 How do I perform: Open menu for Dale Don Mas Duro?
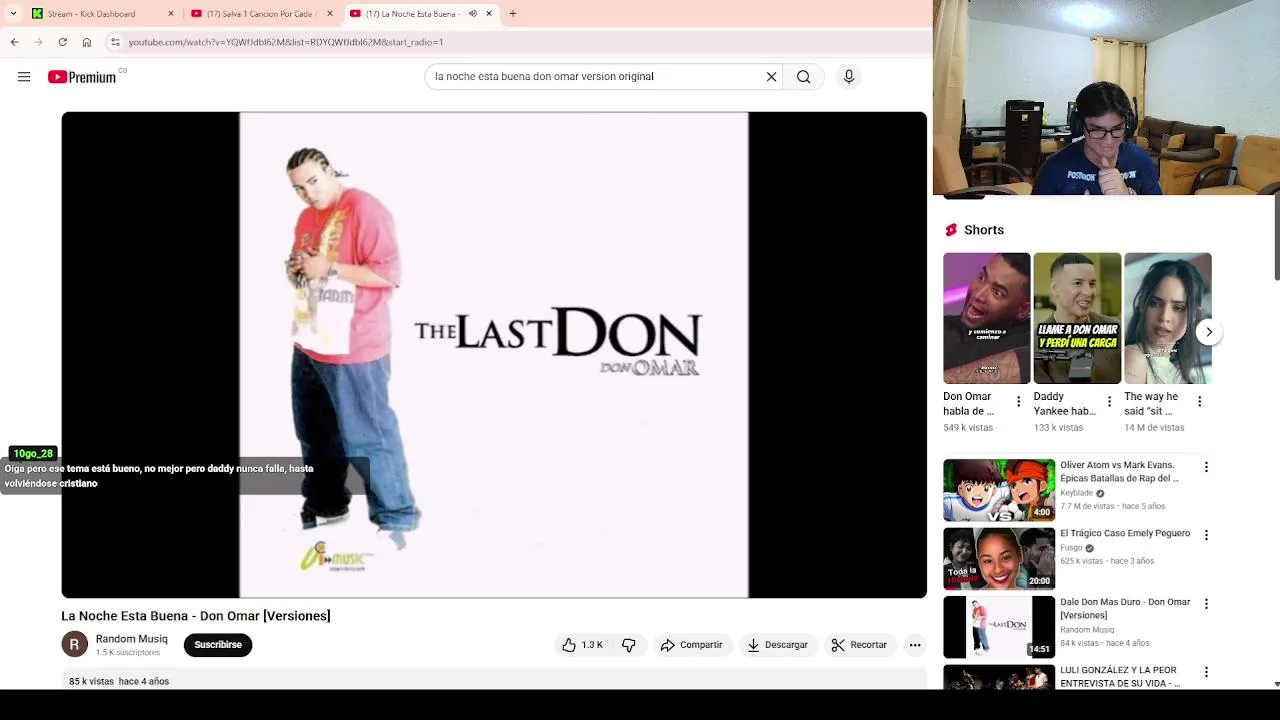1206,604
